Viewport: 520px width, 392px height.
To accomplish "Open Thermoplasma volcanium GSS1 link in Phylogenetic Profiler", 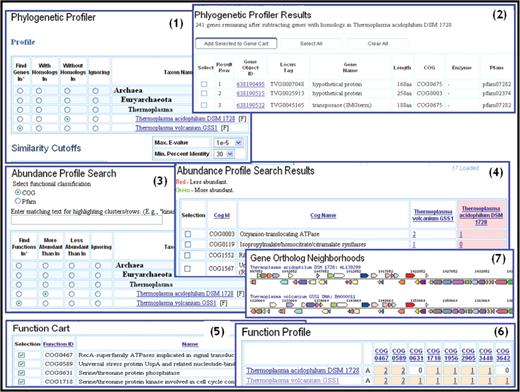I will [176, 128].
